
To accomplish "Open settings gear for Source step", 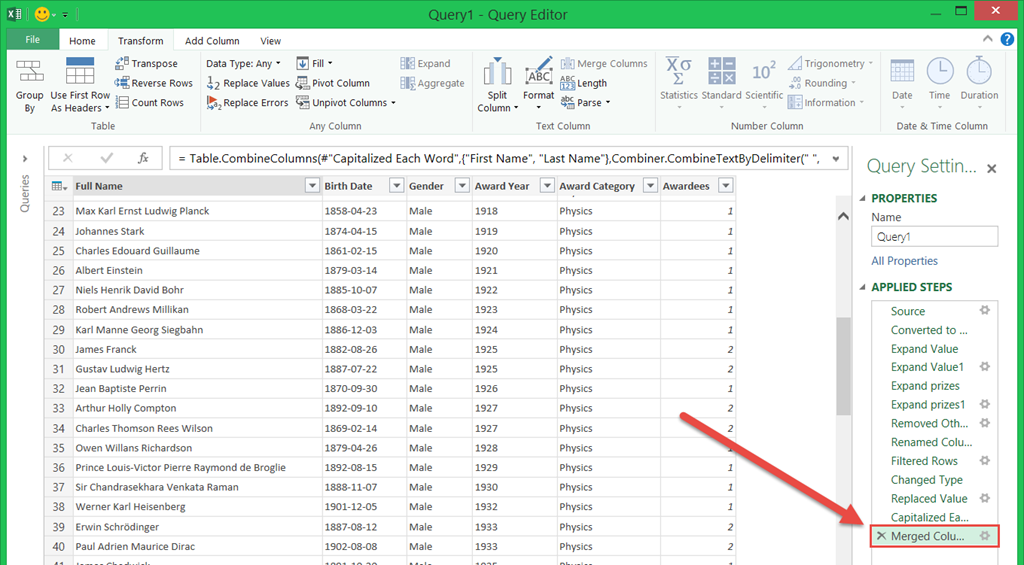I will 984,311.
